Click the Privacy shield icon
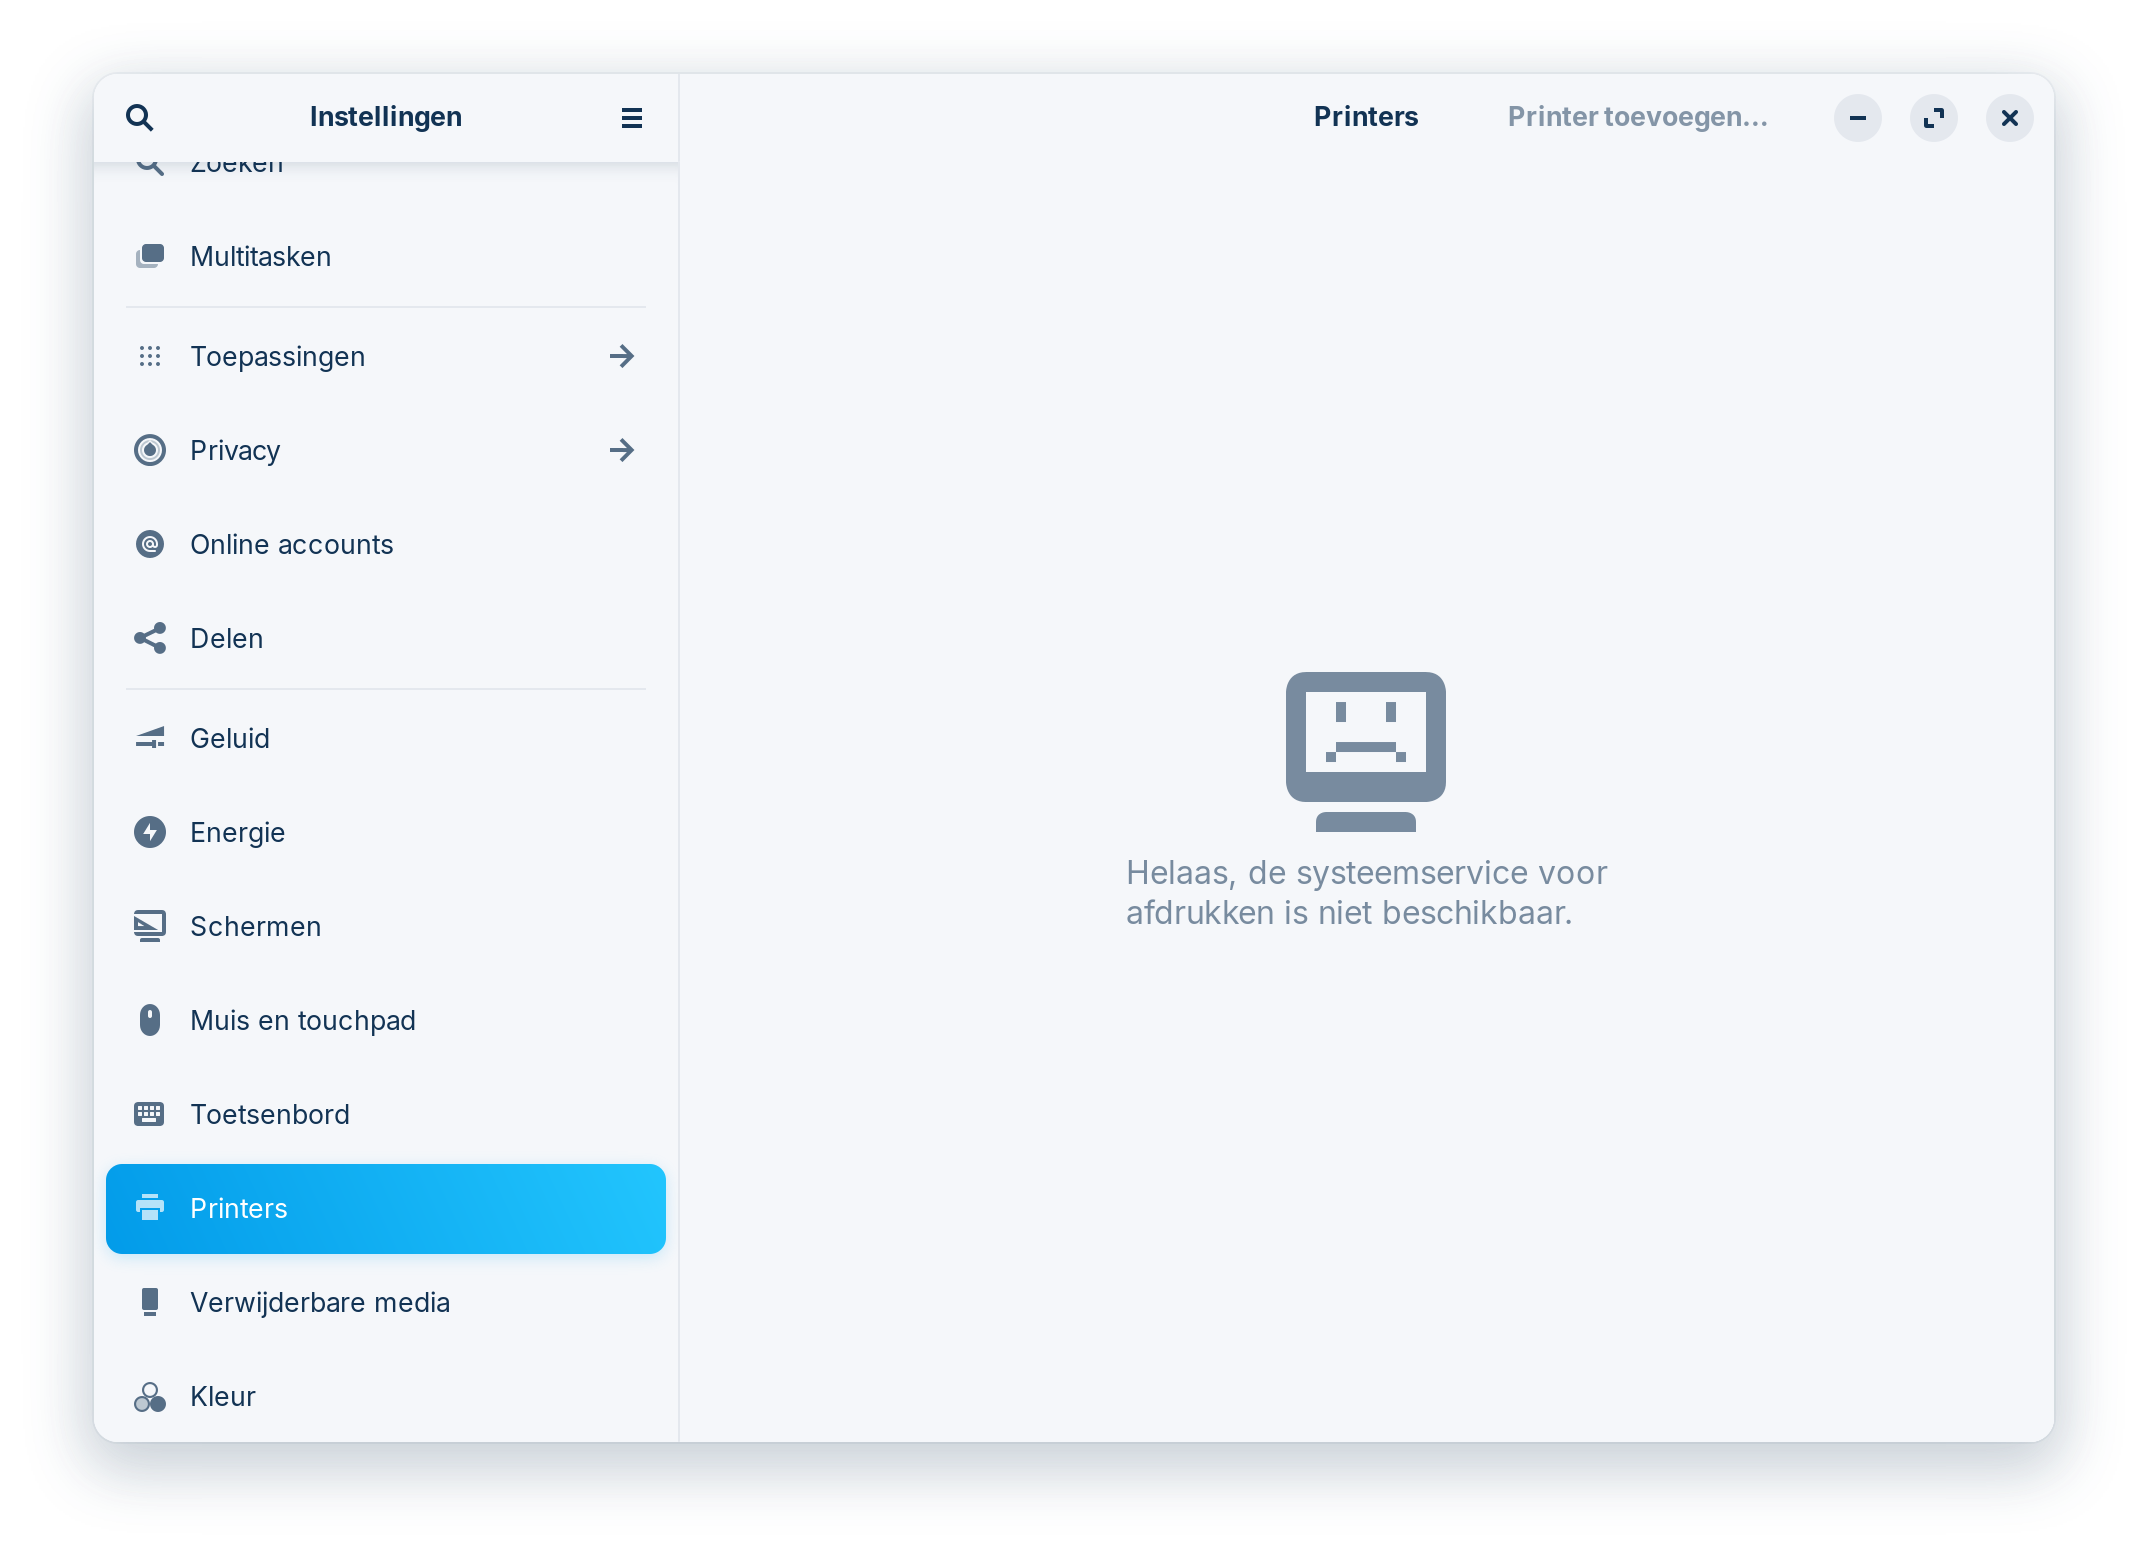The image size is (2148, 1556). [150, 450]
